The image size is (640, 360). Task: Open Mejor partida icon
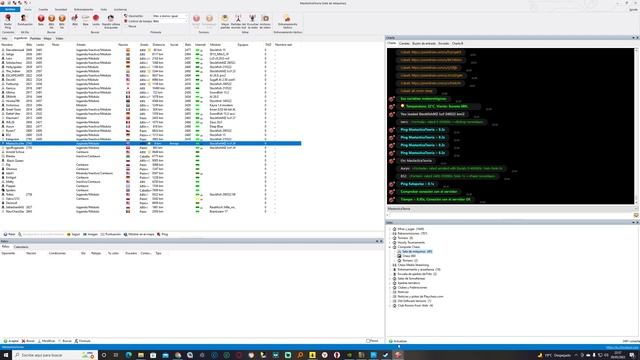click(x=225, y=21)
